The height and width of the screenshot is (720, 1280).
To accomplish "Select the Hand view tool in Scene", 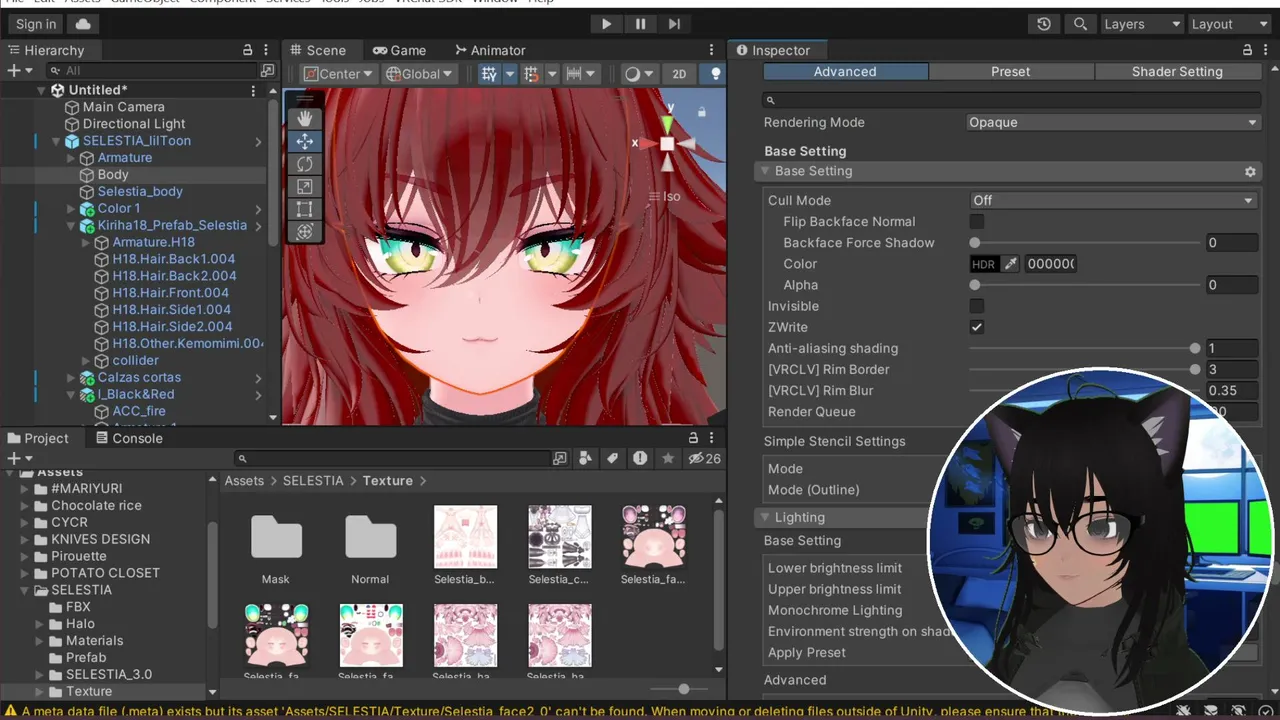I will pyautogui.click(x=305, y=119).
